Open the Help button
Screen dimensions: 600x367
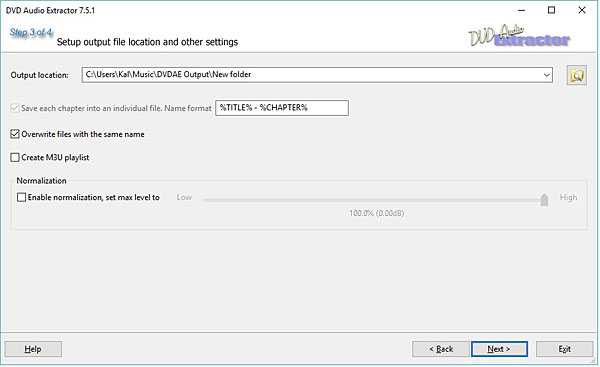[x=33, y=349]
